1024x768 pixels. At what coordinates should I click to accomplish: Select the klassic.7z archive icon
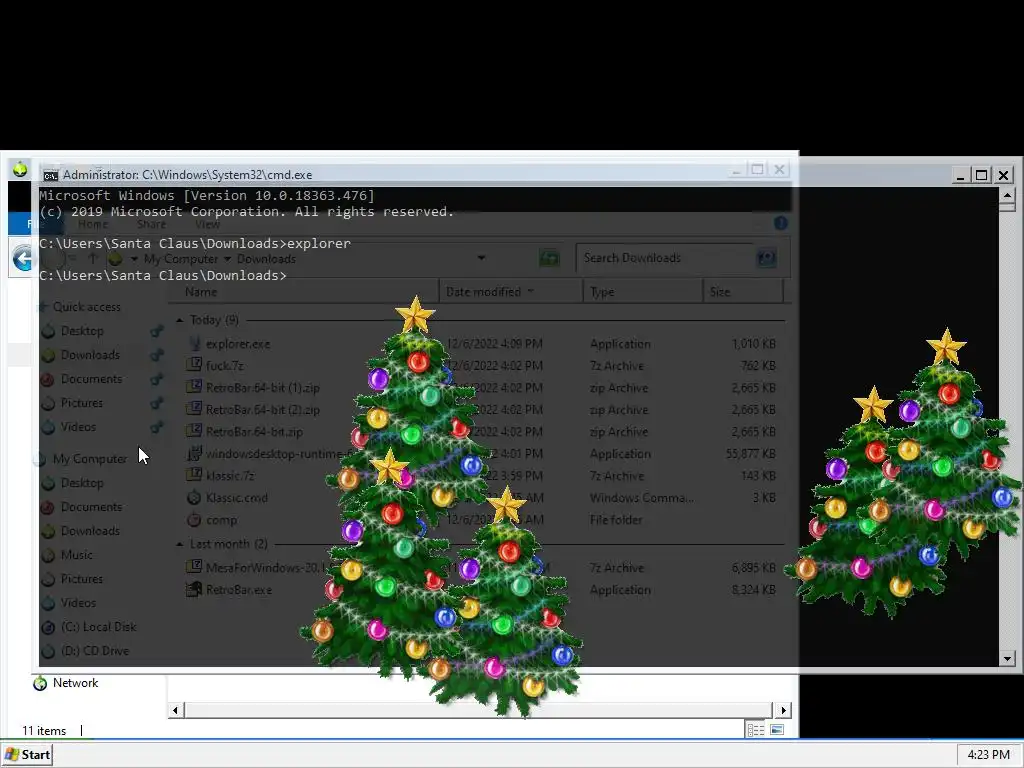tap(194, 475)
